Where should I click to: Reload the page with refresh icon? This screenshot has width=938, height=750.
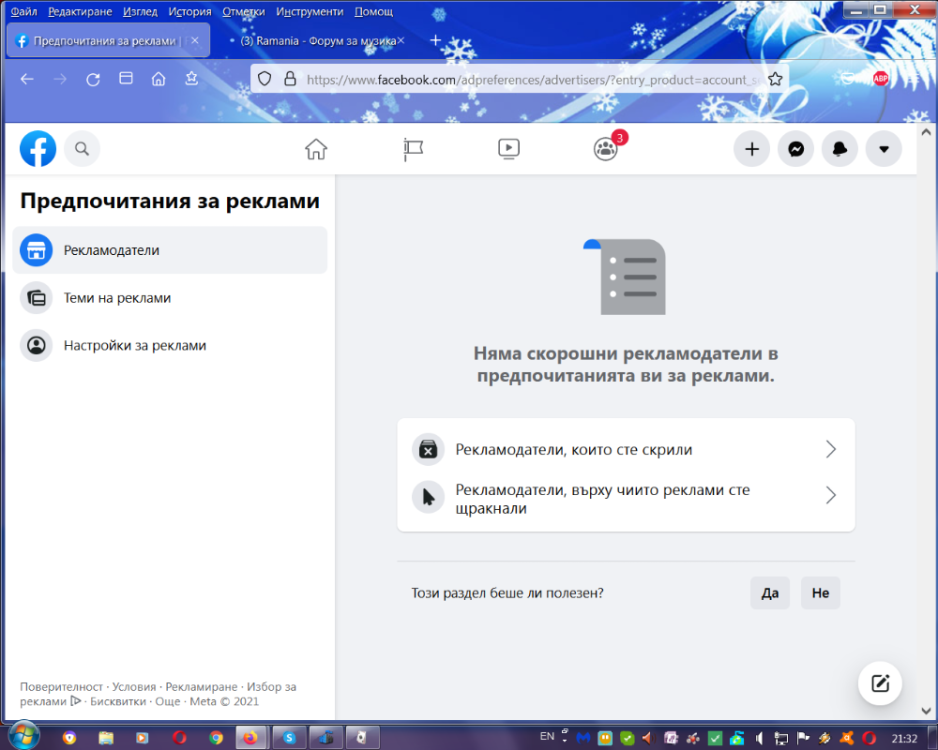[93, 79]
